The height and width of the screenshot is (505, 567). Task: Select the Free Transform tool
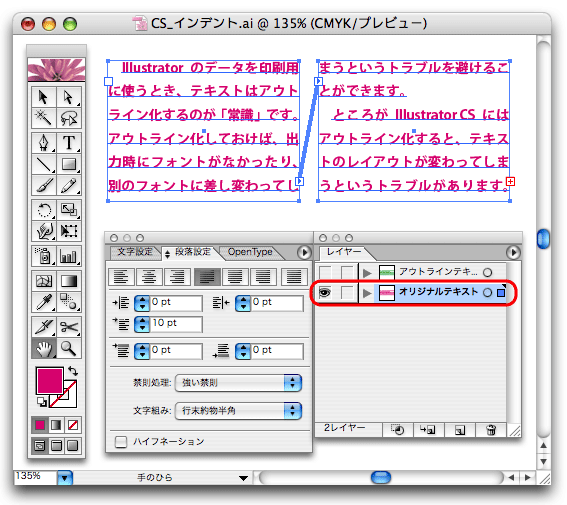pyautogui.click(x=69, y=231)
